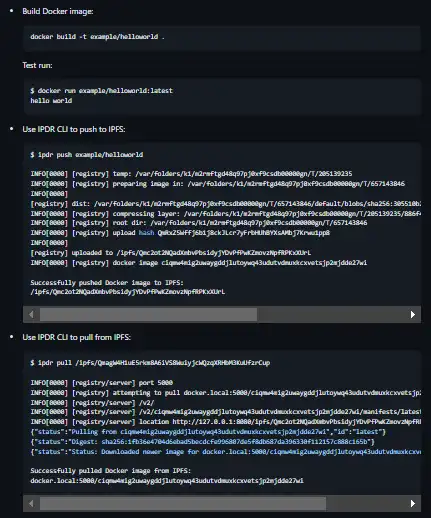Click right arrow of ipdr pull scrollbar

[413, 503]
